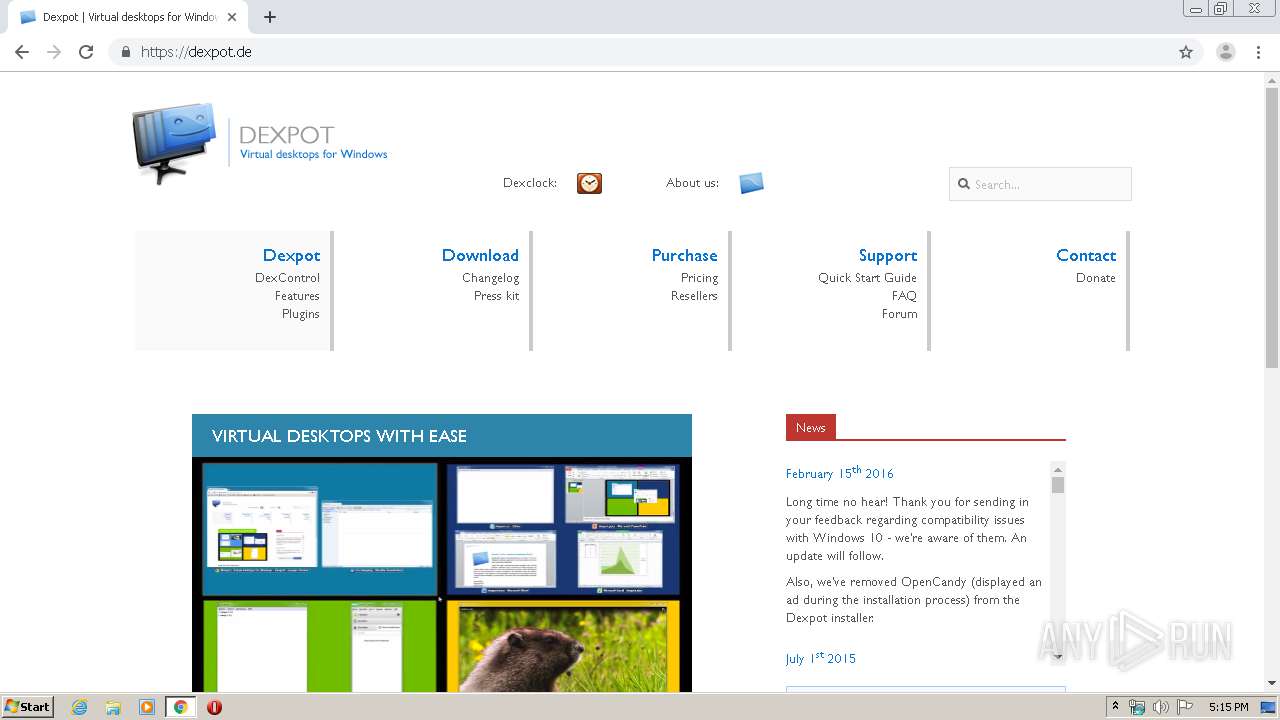This screenshot has width=1280, height=720.
Task: Open Internet Explorer from taskbar
Action: coord(80,707)
